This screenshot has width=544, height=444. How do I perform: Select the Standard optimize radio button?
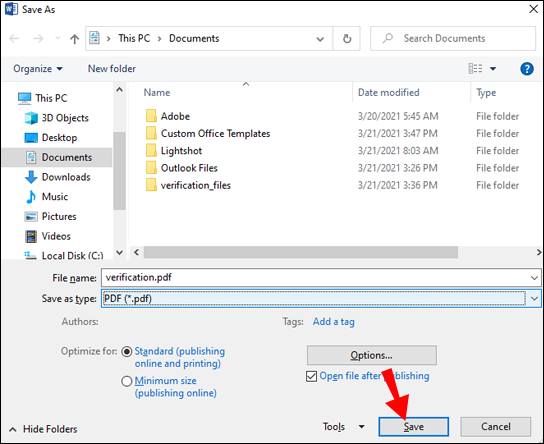click(x=127, y=352)
